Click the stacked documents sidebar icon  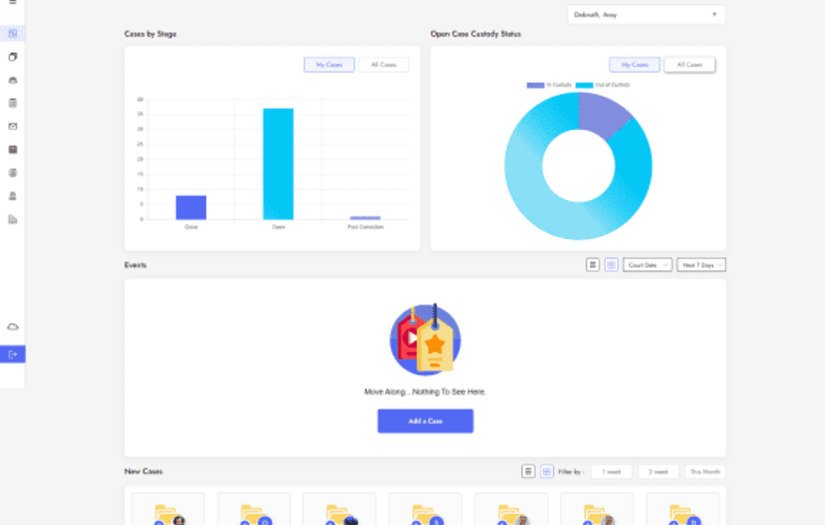pos(13,57)
